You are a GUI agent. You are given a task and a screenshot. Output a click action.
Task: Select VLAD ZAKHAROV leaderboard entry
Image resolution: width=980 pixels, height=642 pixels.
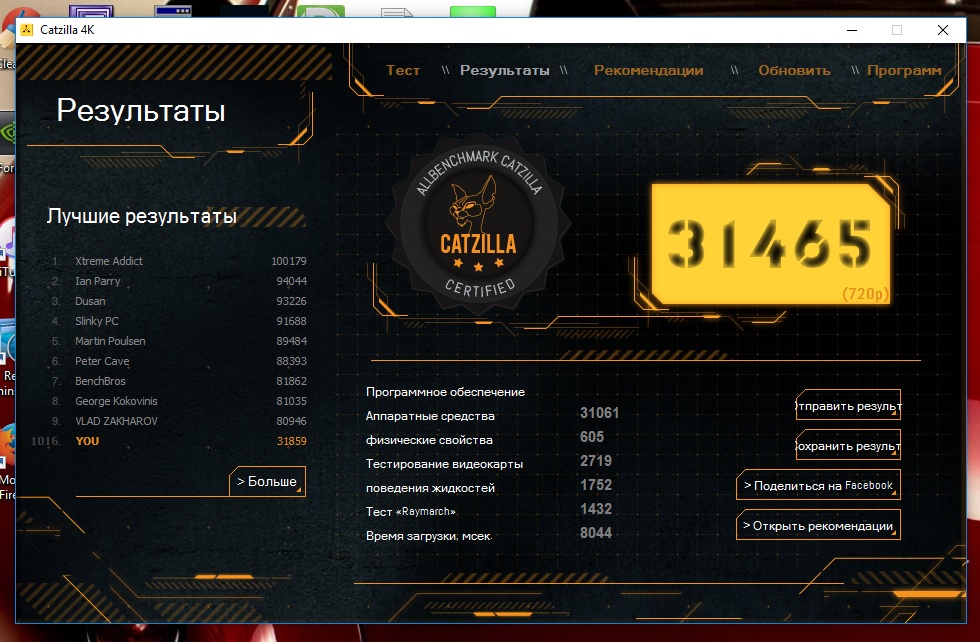click(179, 421)
